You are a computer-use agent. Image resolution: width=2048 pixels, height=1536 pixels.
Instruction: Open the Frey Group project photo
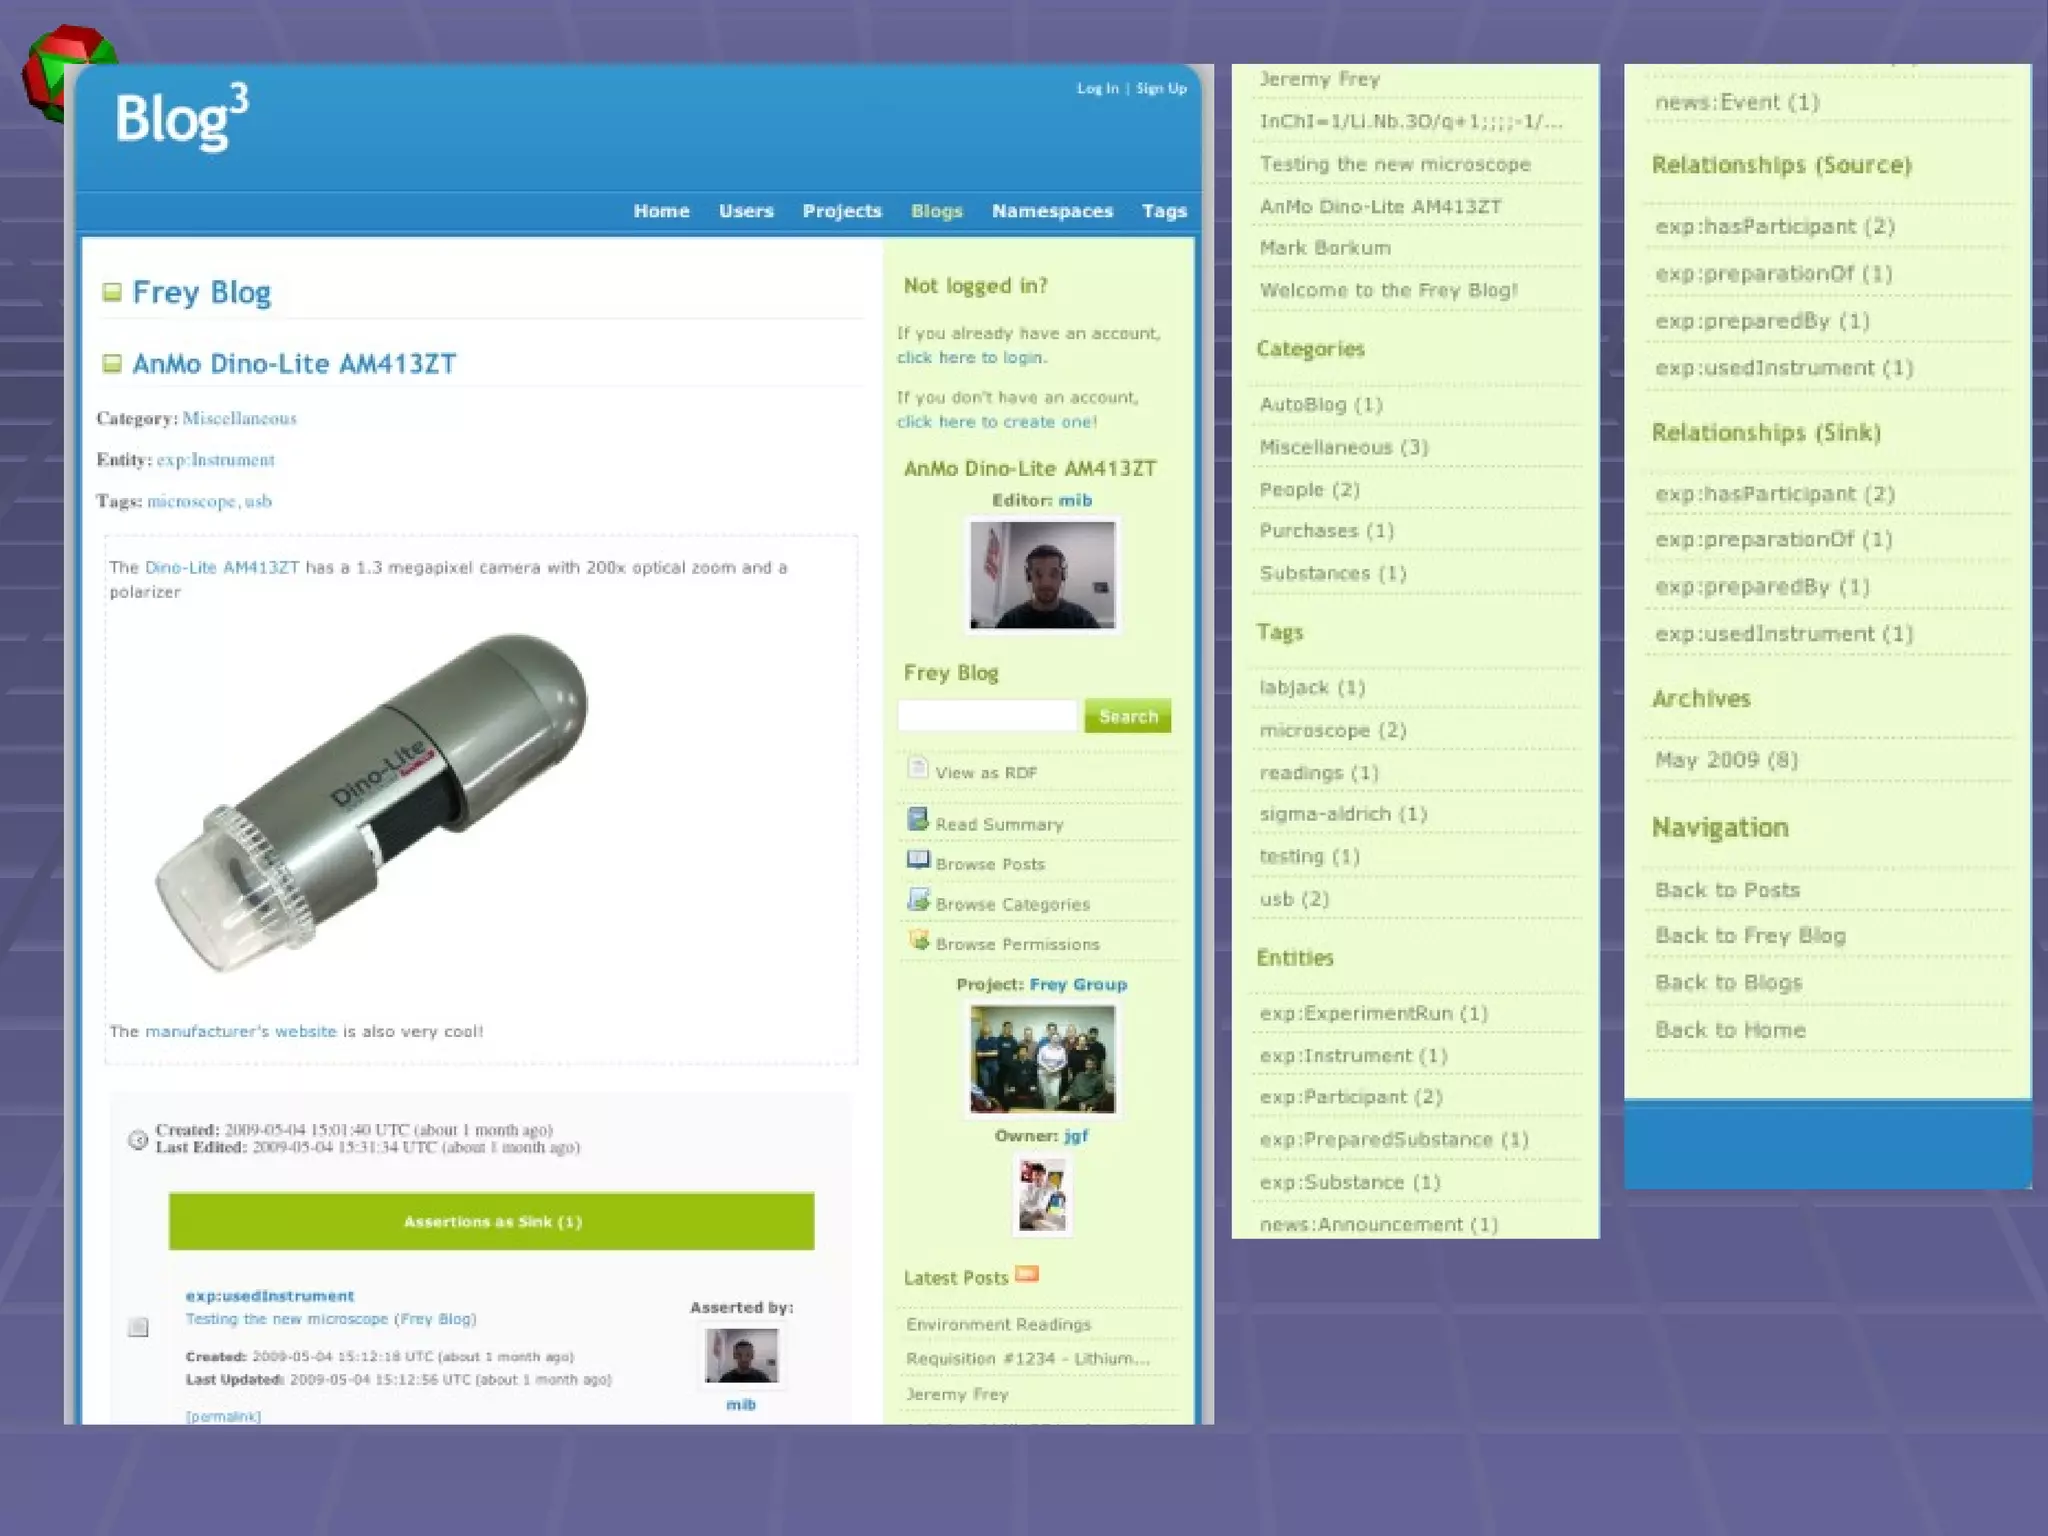coord(1042,1060)
